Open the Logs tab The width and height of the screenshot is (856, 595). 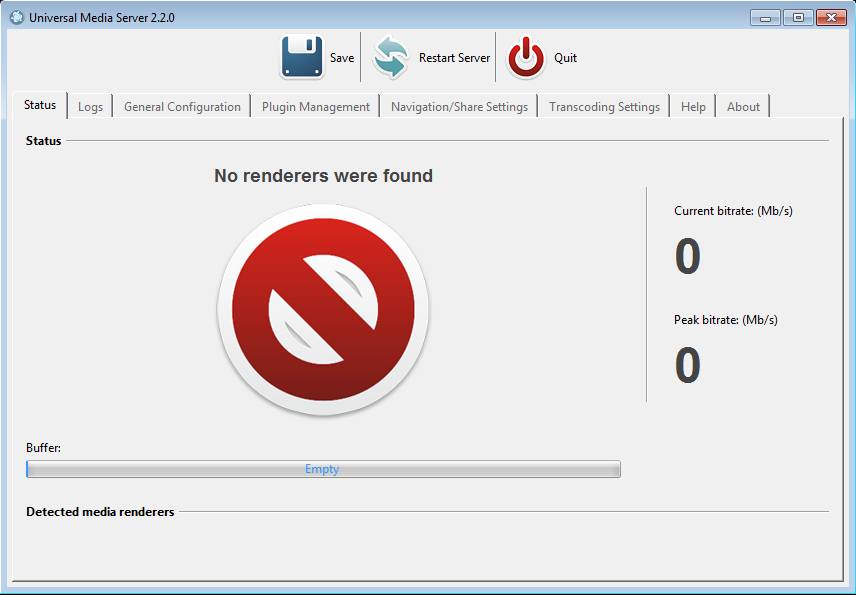[x=90, y=107]
